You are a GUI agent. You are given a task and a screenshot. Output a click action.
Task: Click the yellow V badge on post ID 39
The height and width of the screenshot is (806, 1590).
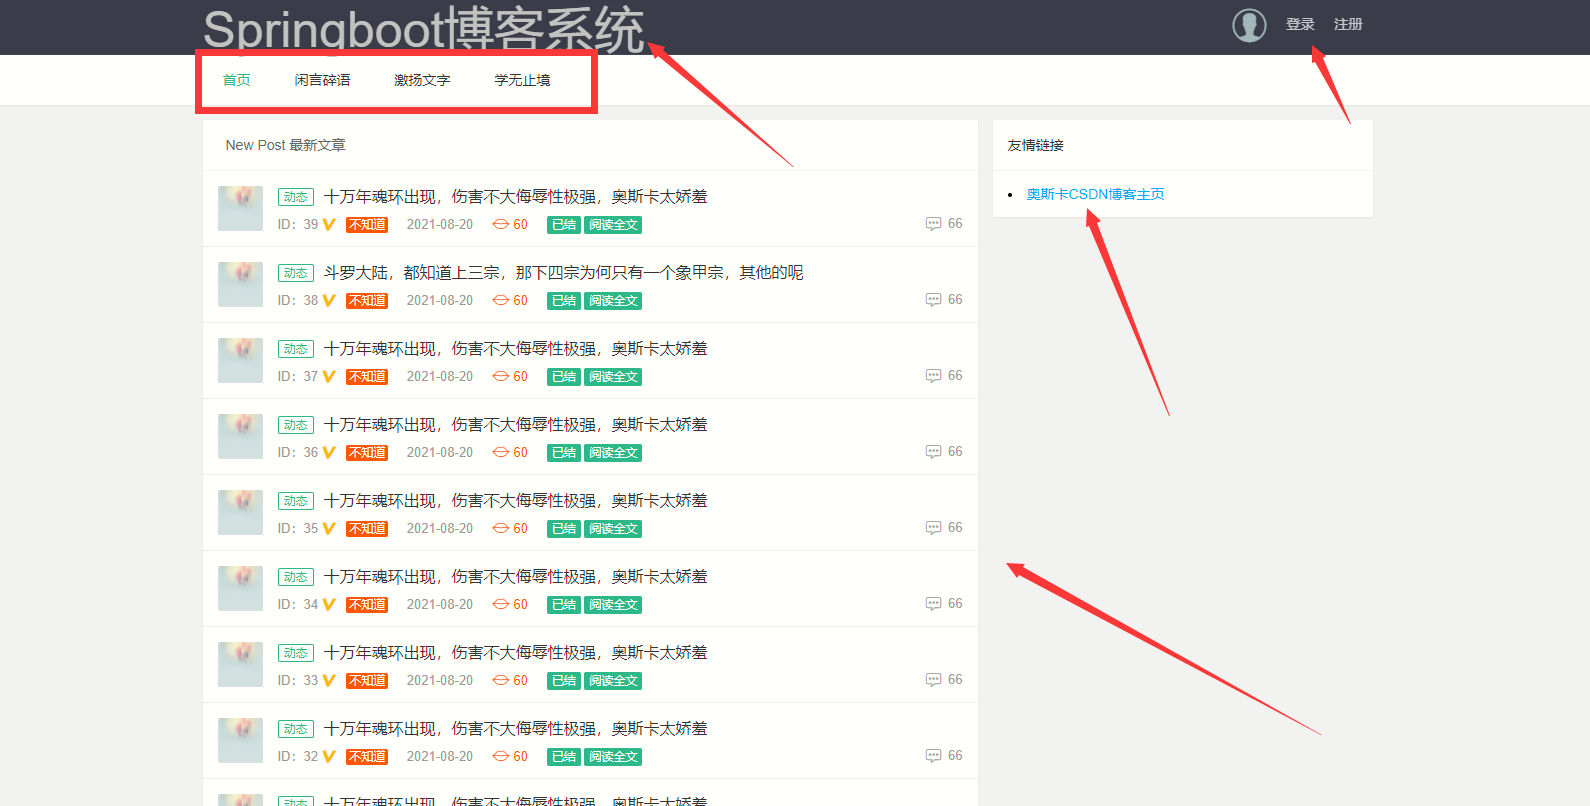329,225
